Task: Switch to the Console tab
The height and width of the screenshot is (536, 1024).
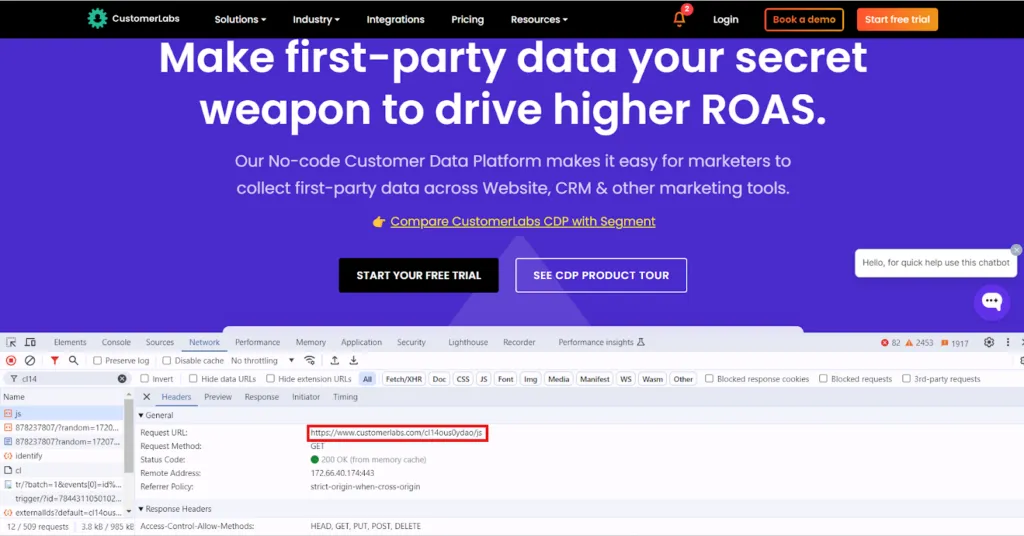Action: (116, 342)
